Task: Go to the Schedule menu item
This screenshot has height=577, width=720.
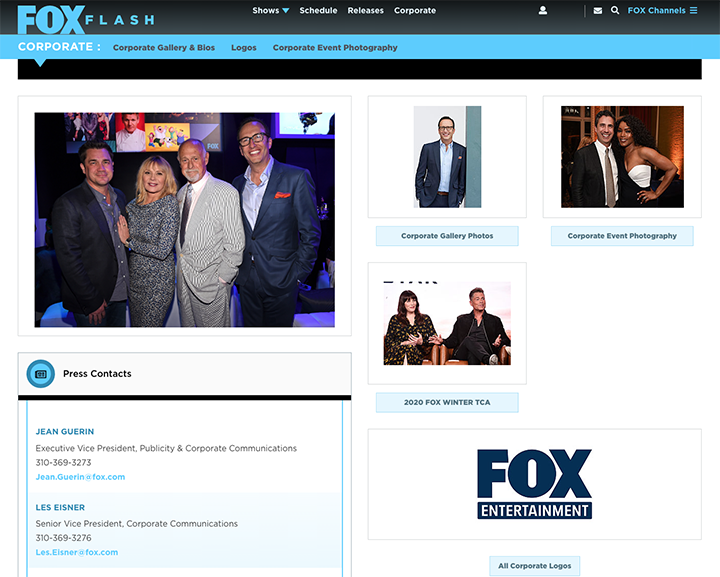Action: click(318, 10)
